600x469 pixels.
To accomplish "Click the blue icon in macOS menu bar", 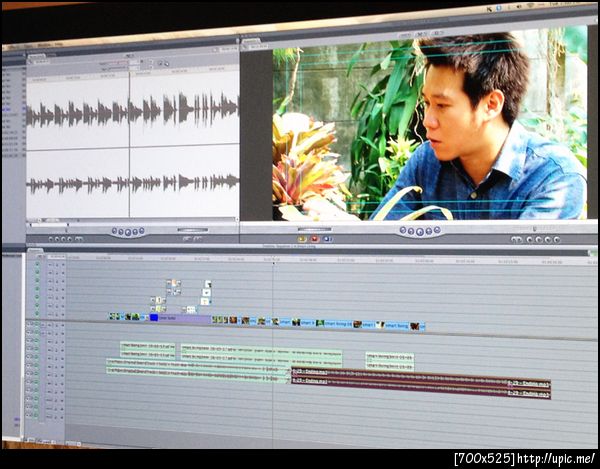I will click(x=499, y=8).
